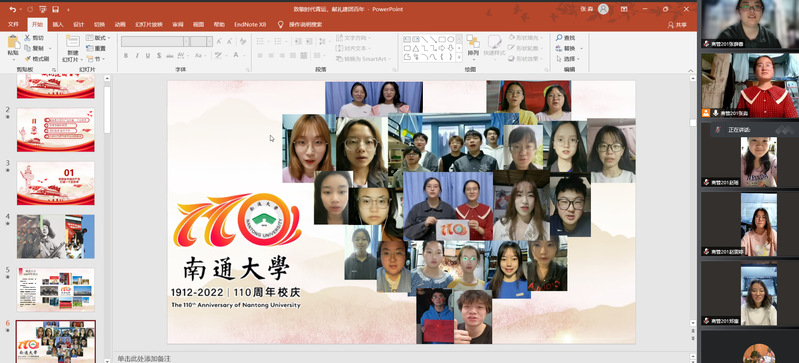799x363 pixels.
Task: Click the New Slide (新建幻灯片) icon
Action: tap(73, 42)
